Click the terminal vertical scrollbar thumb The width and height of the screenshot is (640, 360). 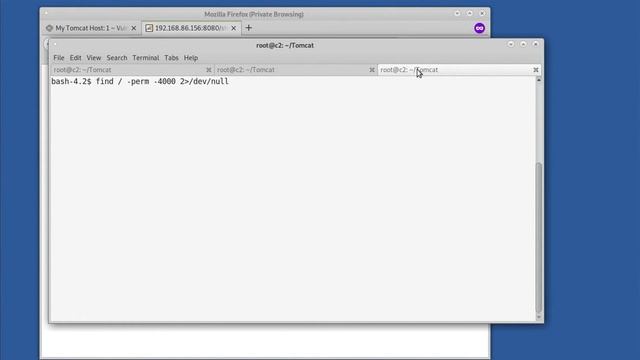539,238
